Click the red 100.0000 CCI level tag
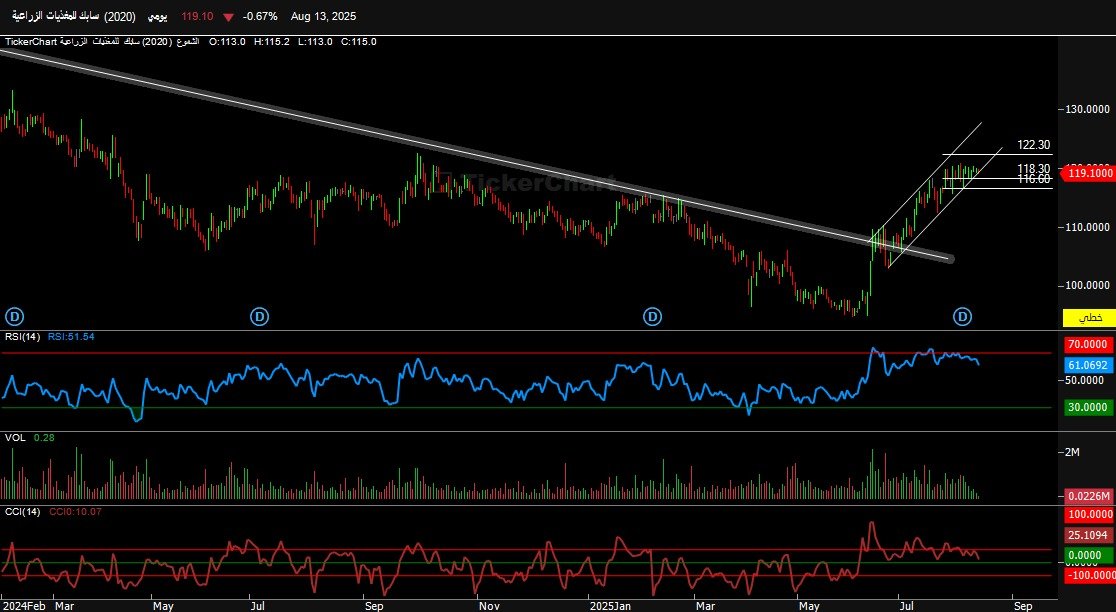 [x=1089, y=515]
